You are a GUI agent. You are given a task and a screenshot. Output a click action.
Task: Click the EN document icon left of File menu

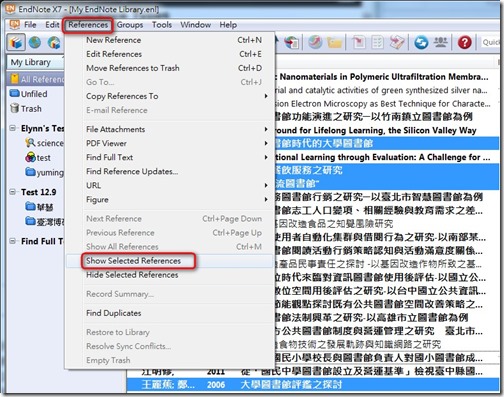(x=14, y=24)
